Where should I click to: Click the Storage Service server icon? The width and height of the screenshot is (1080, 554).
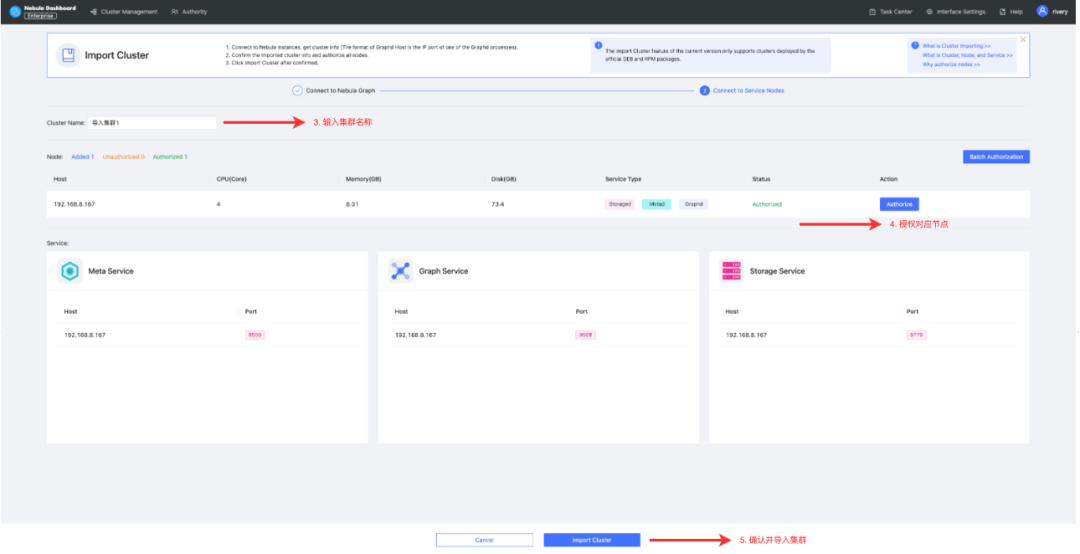pyautogui.click(x=731, y=271)
